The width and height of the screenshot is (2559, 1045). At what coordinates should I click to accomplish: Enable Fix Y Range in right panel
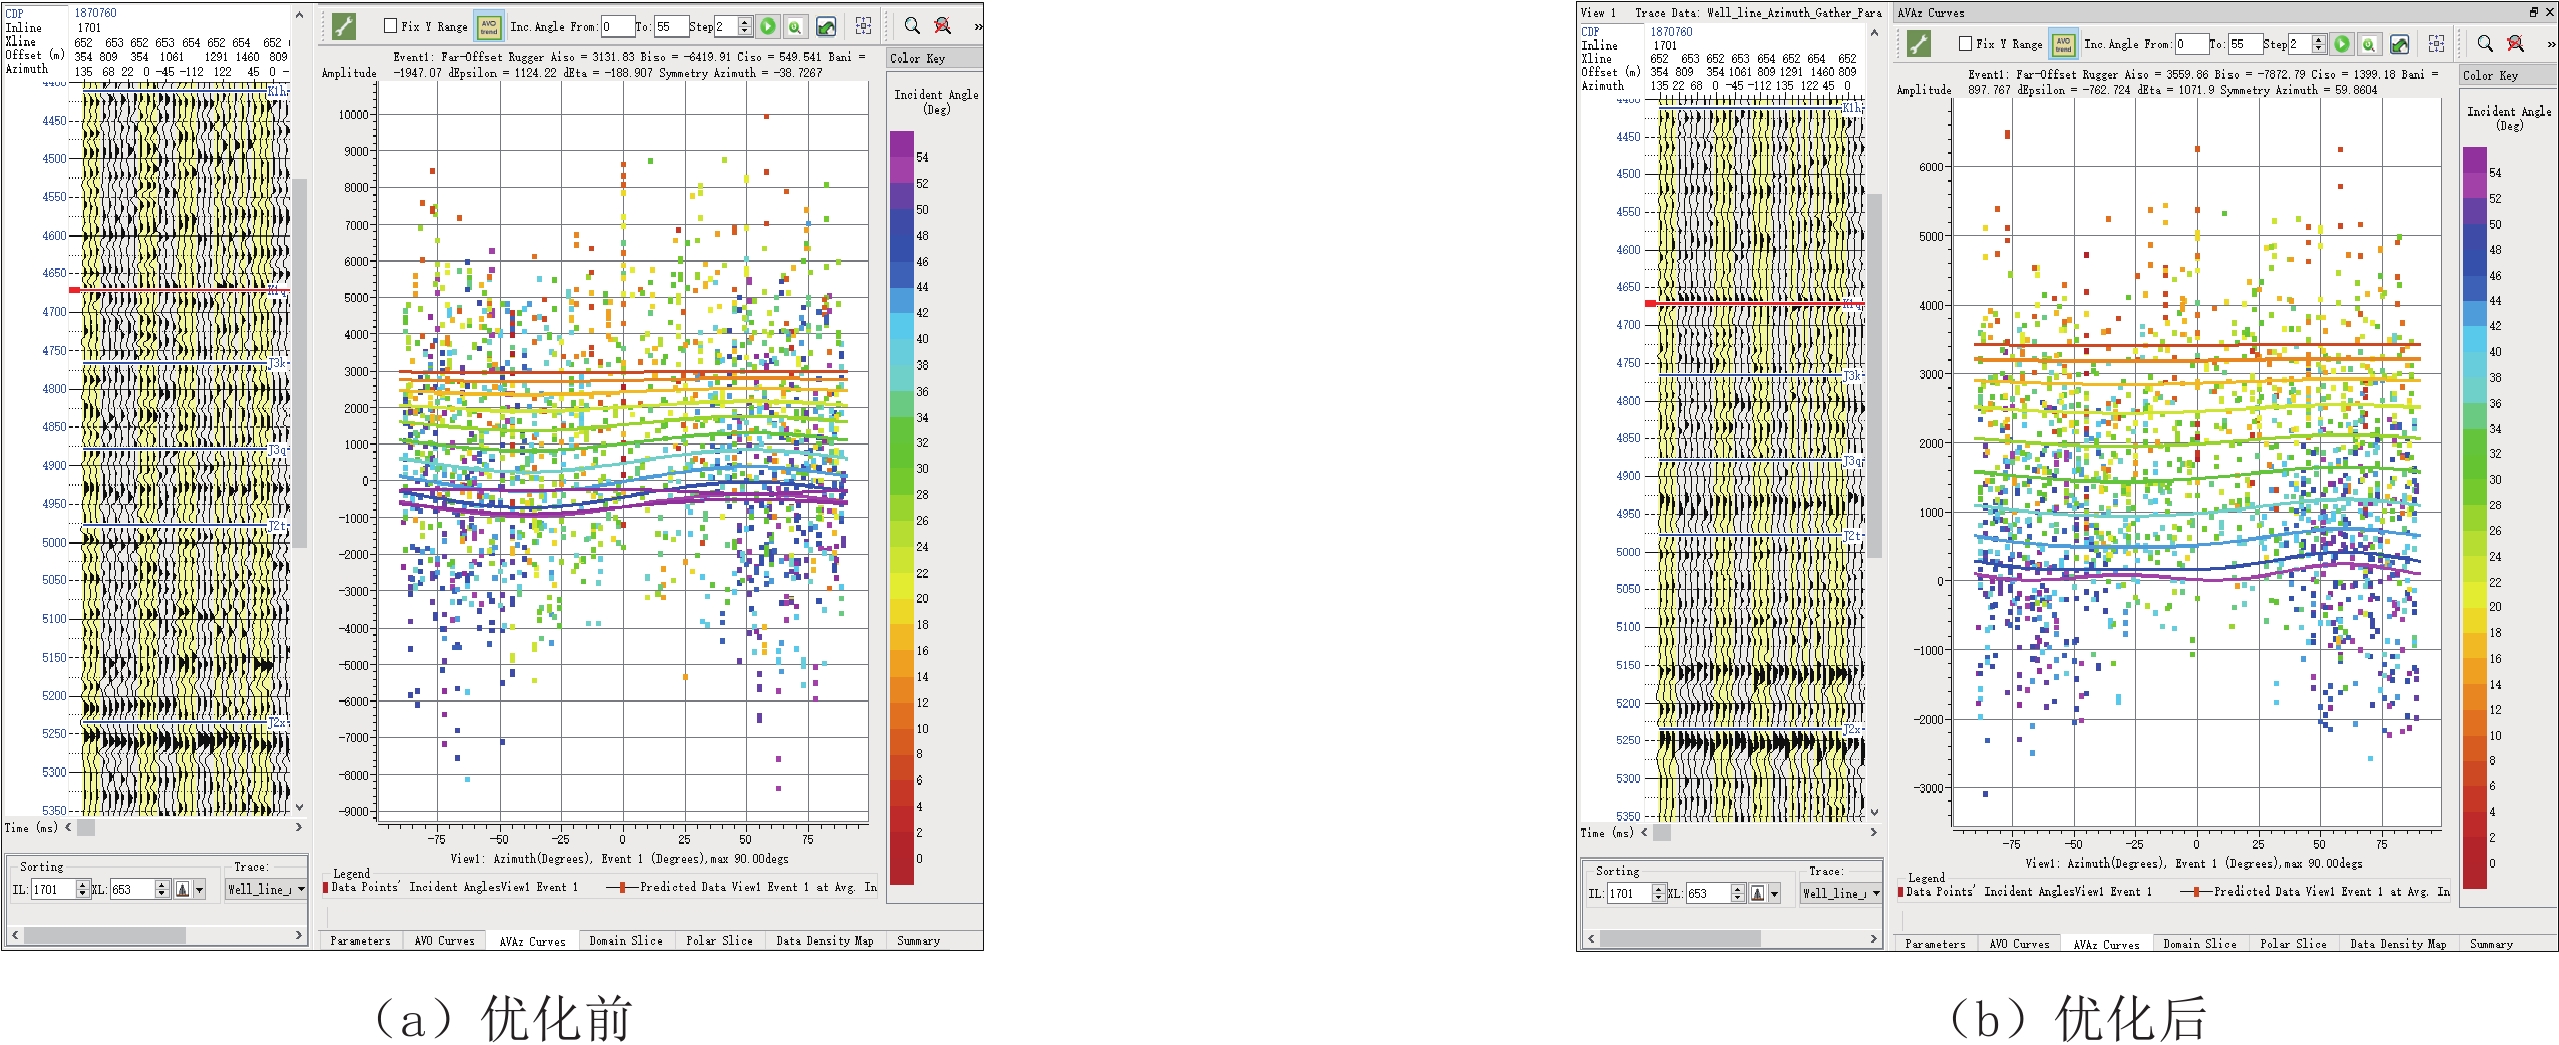pyautogui.click(x=1966, y=44)
